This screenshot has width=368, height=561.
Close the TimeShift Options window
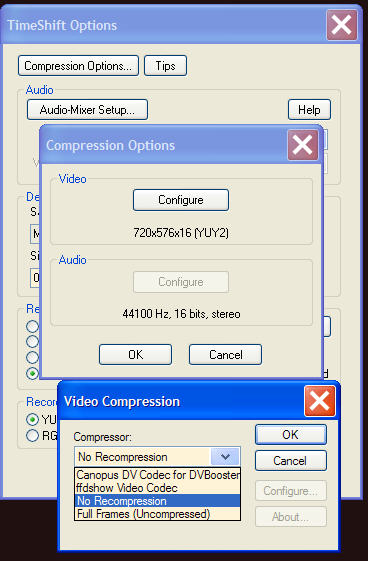(x=342, y=25)
